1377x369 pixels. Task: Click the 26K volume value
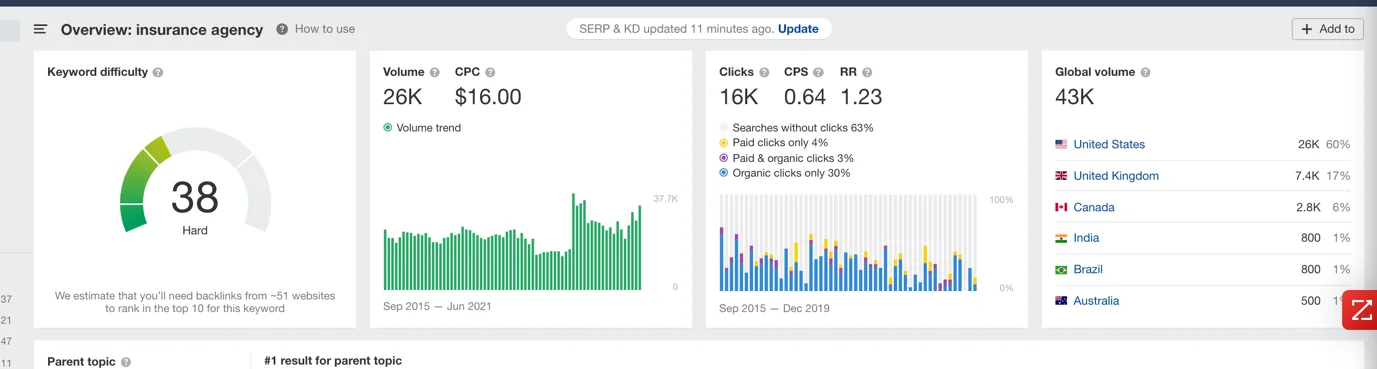403,97
